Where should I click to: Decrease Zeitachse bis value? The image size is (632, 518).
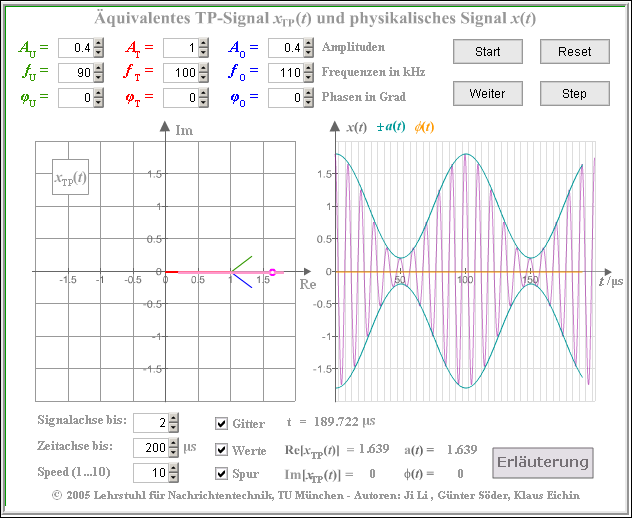tap(174, 453)
